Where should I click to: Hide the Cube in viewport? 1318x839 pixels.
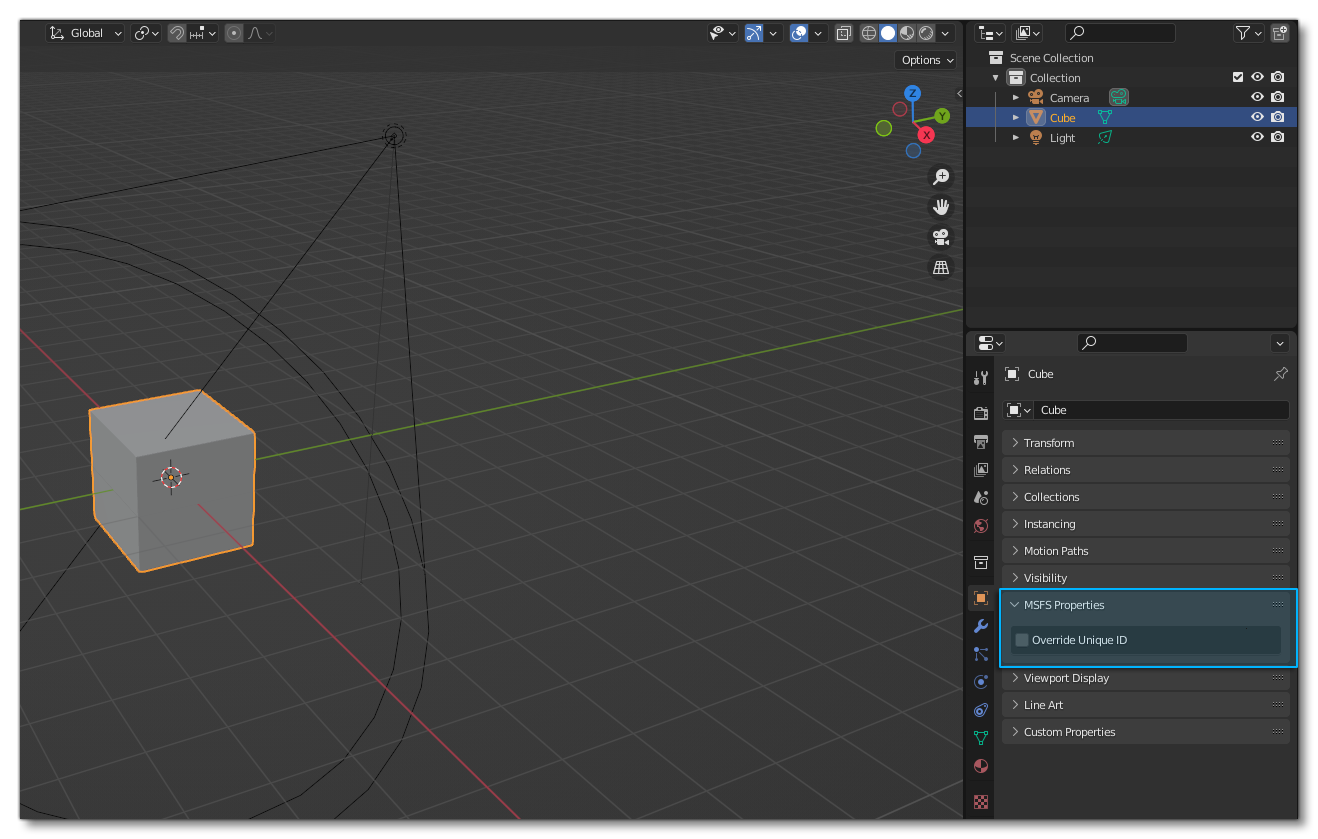[1258, 117]
